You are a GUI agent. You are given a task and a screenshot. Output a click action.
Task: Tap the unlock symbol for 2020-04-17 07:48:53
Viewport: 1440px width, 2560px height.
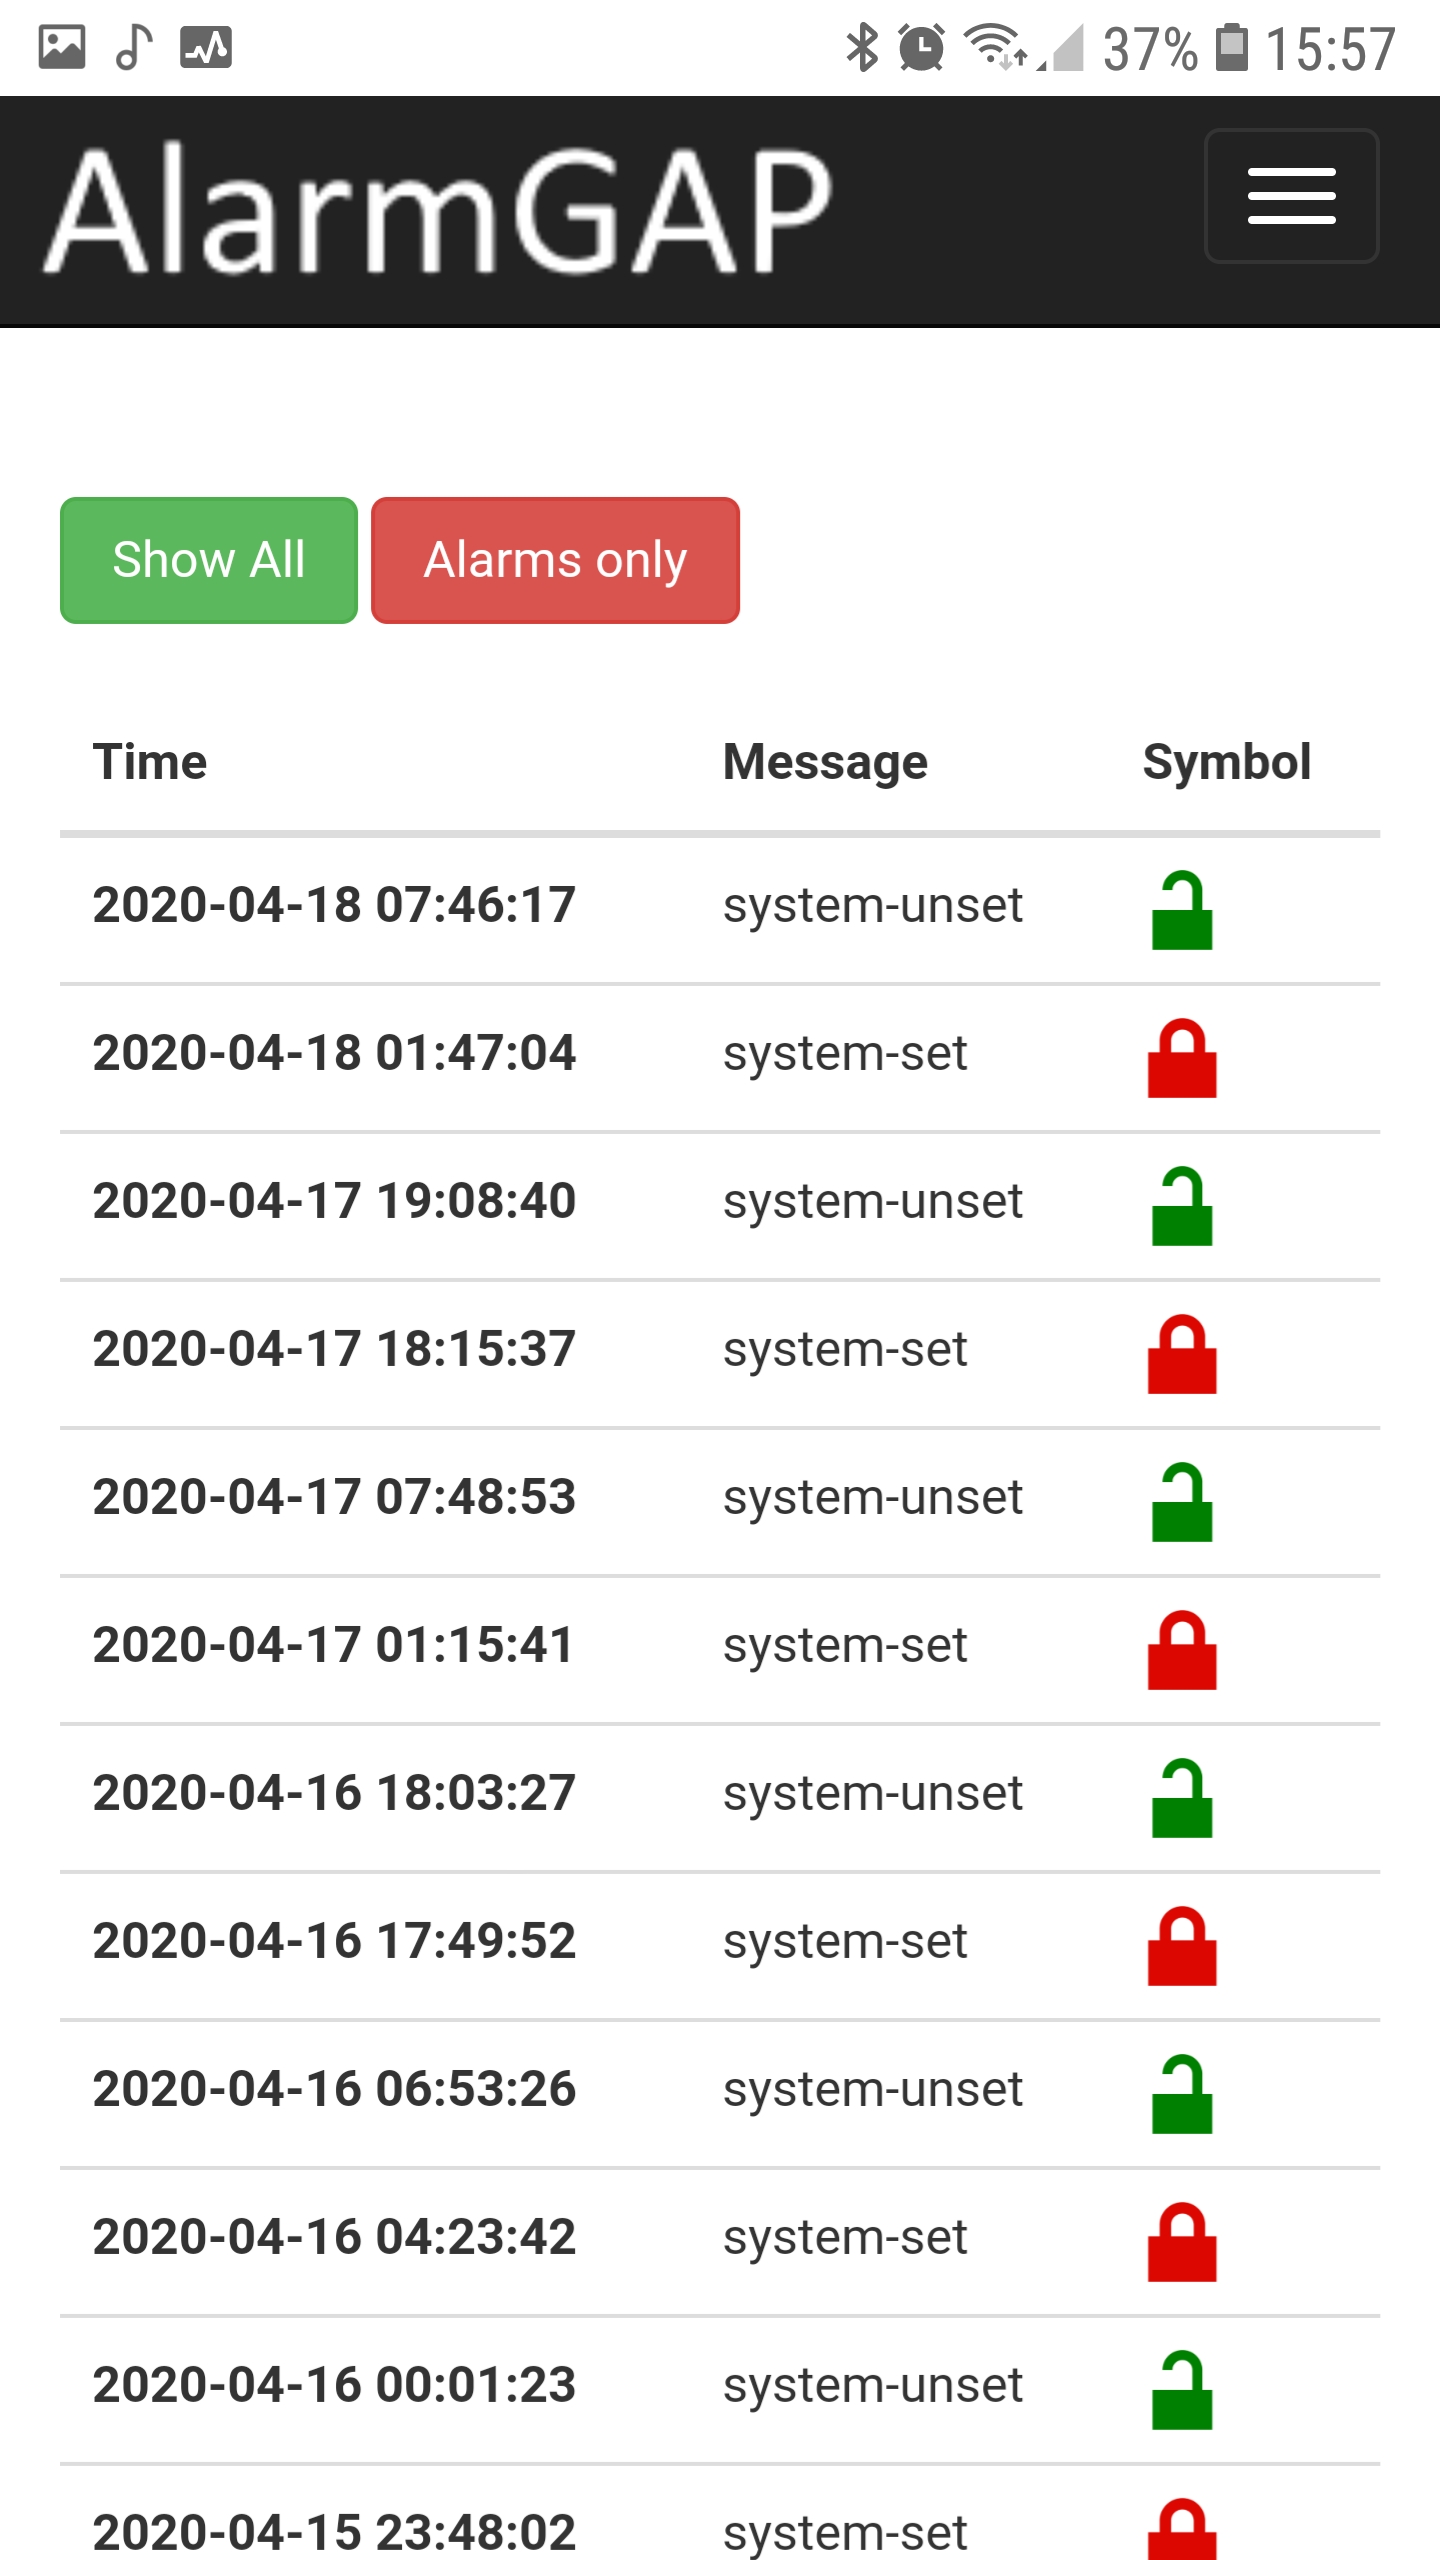coord(1182,1502)
